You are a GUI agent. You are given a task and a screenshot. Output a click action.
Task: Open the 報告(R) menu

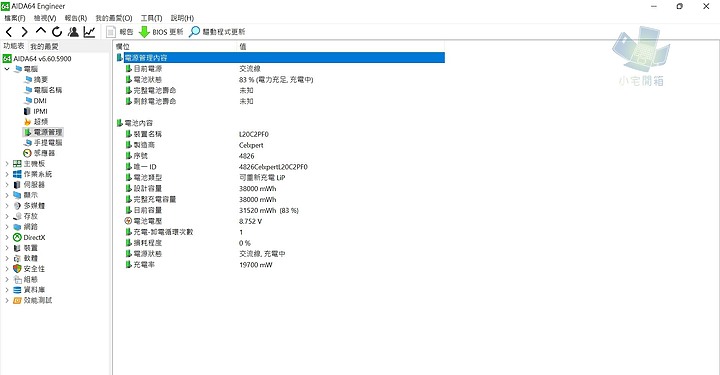(x=76, y=18)
